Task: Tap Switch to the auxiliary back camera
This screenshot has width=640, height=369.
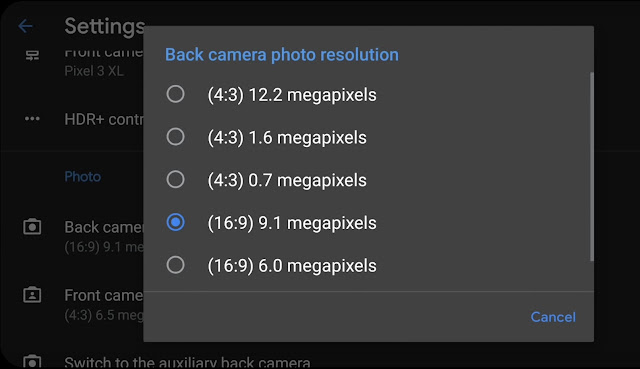Action: click(187, 362)
